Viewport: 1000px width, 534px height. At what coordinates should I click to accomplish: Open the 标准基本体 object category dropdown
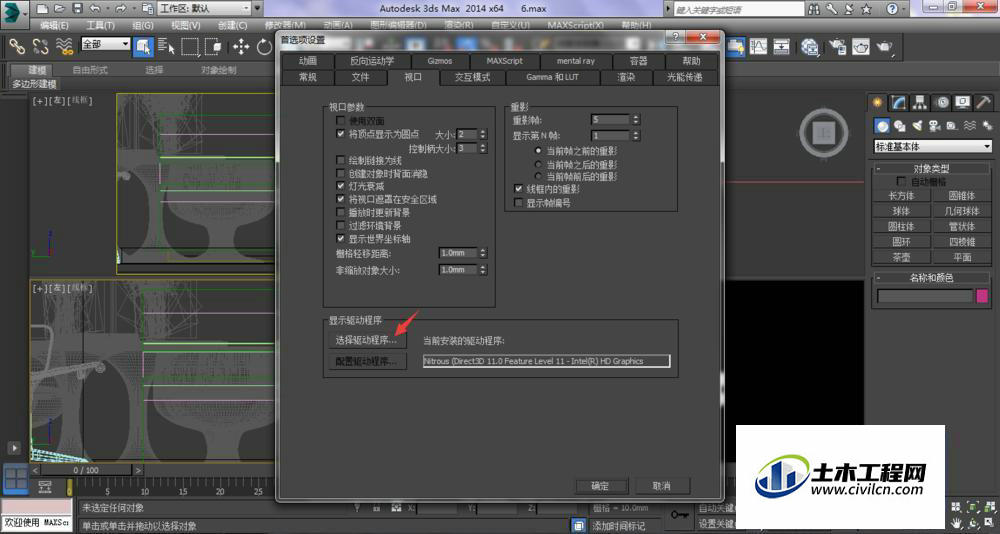[933, 147]
